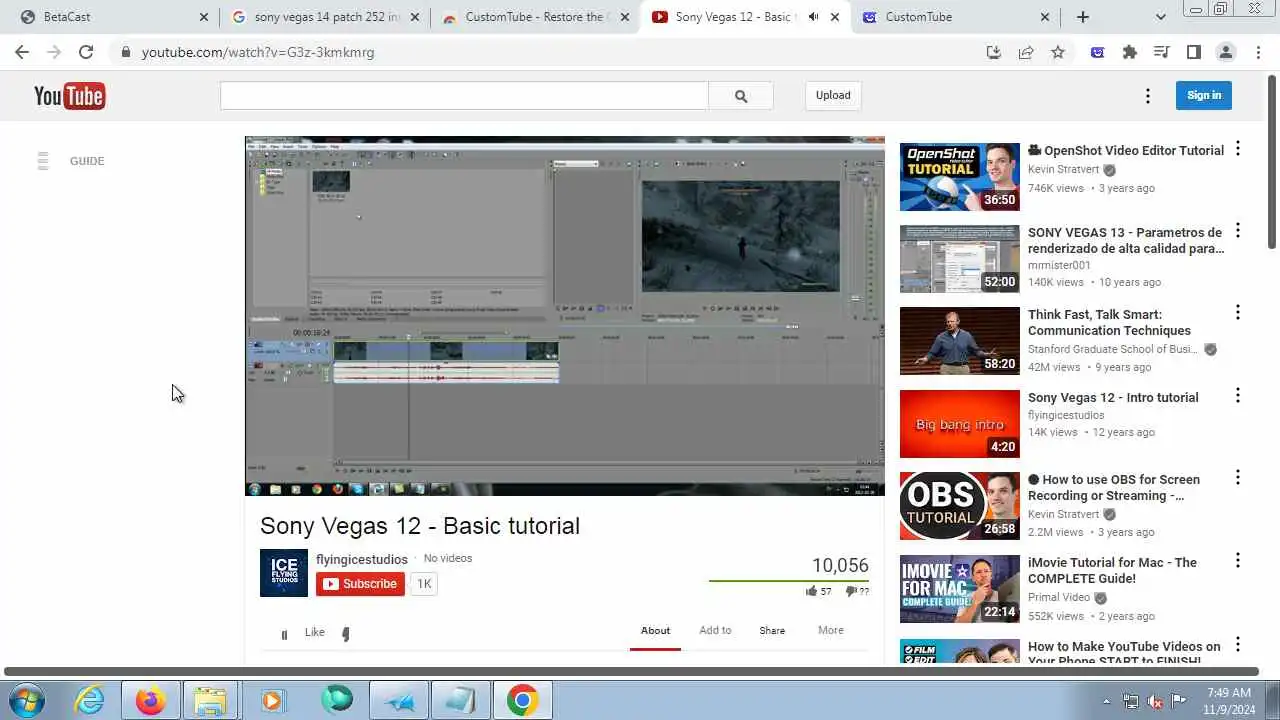The image size is (1280, 720).
Task: Subscribe to flyingicestudios
Action: tap(360, 584)
